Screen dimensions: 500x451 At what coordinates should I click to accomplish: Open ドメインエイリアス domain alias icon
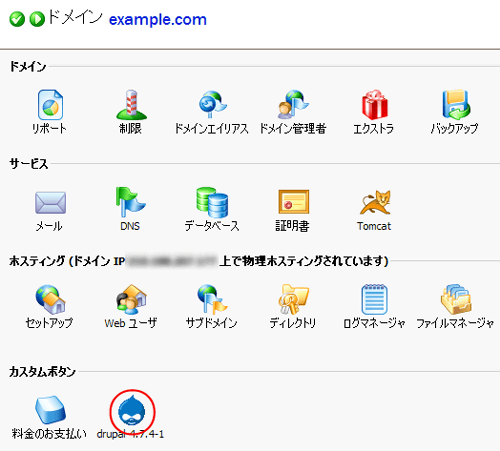tap(212, 105)
